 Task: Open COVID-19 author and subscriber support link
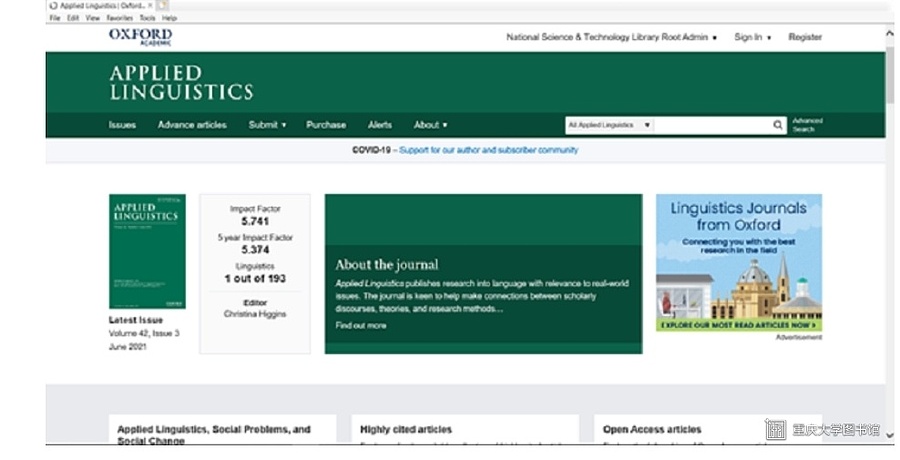coord(488,150)
